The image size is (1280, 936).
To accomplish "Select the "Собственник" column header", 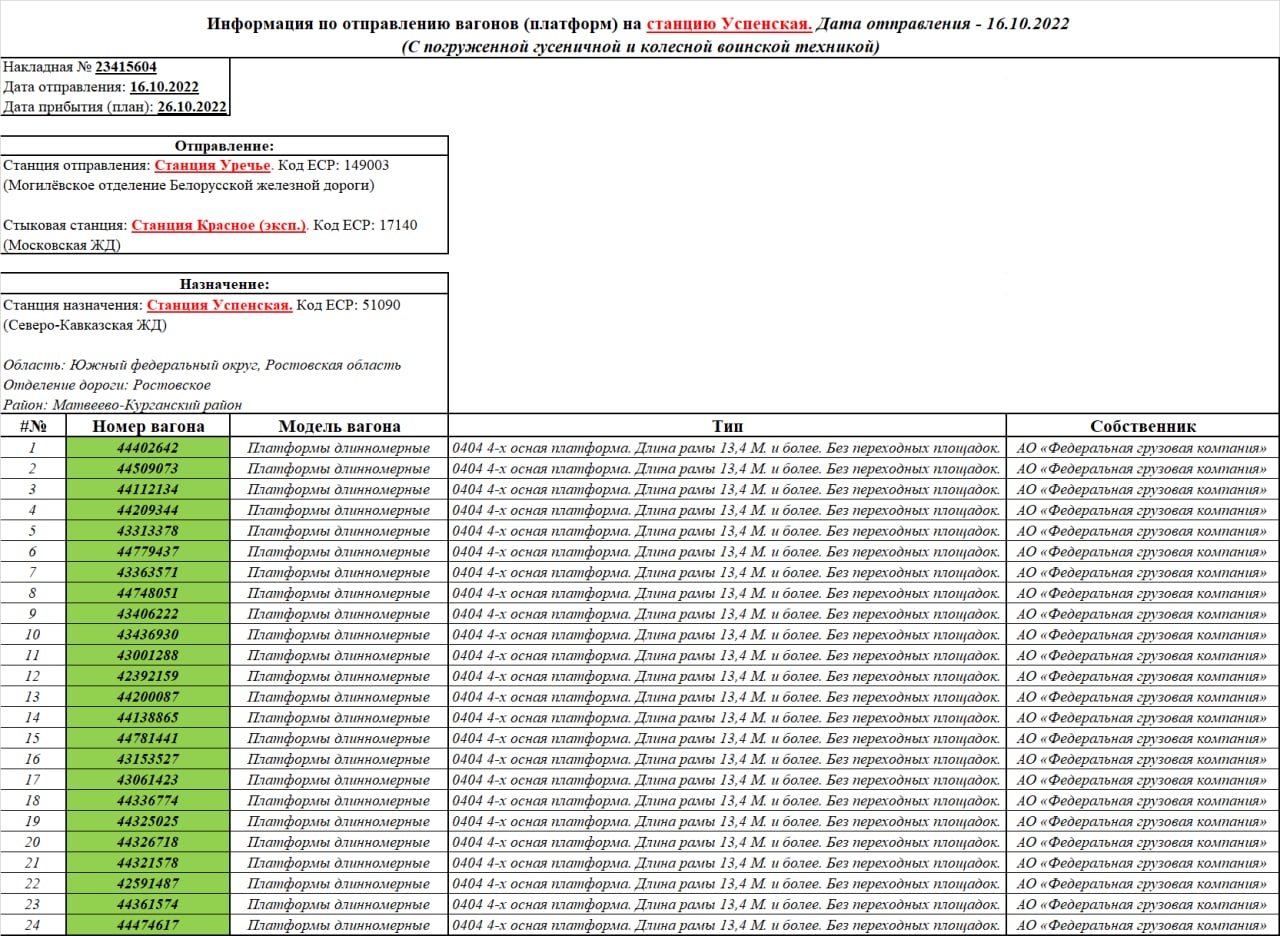I will point(1142,426).
